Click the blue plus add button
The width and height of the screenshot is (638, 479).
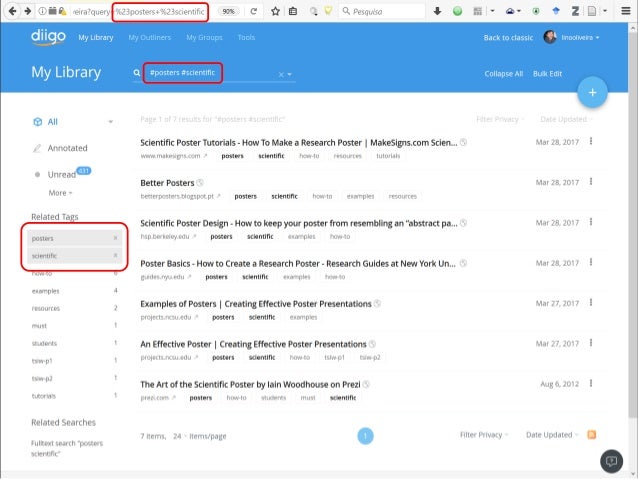pos(592,92)
